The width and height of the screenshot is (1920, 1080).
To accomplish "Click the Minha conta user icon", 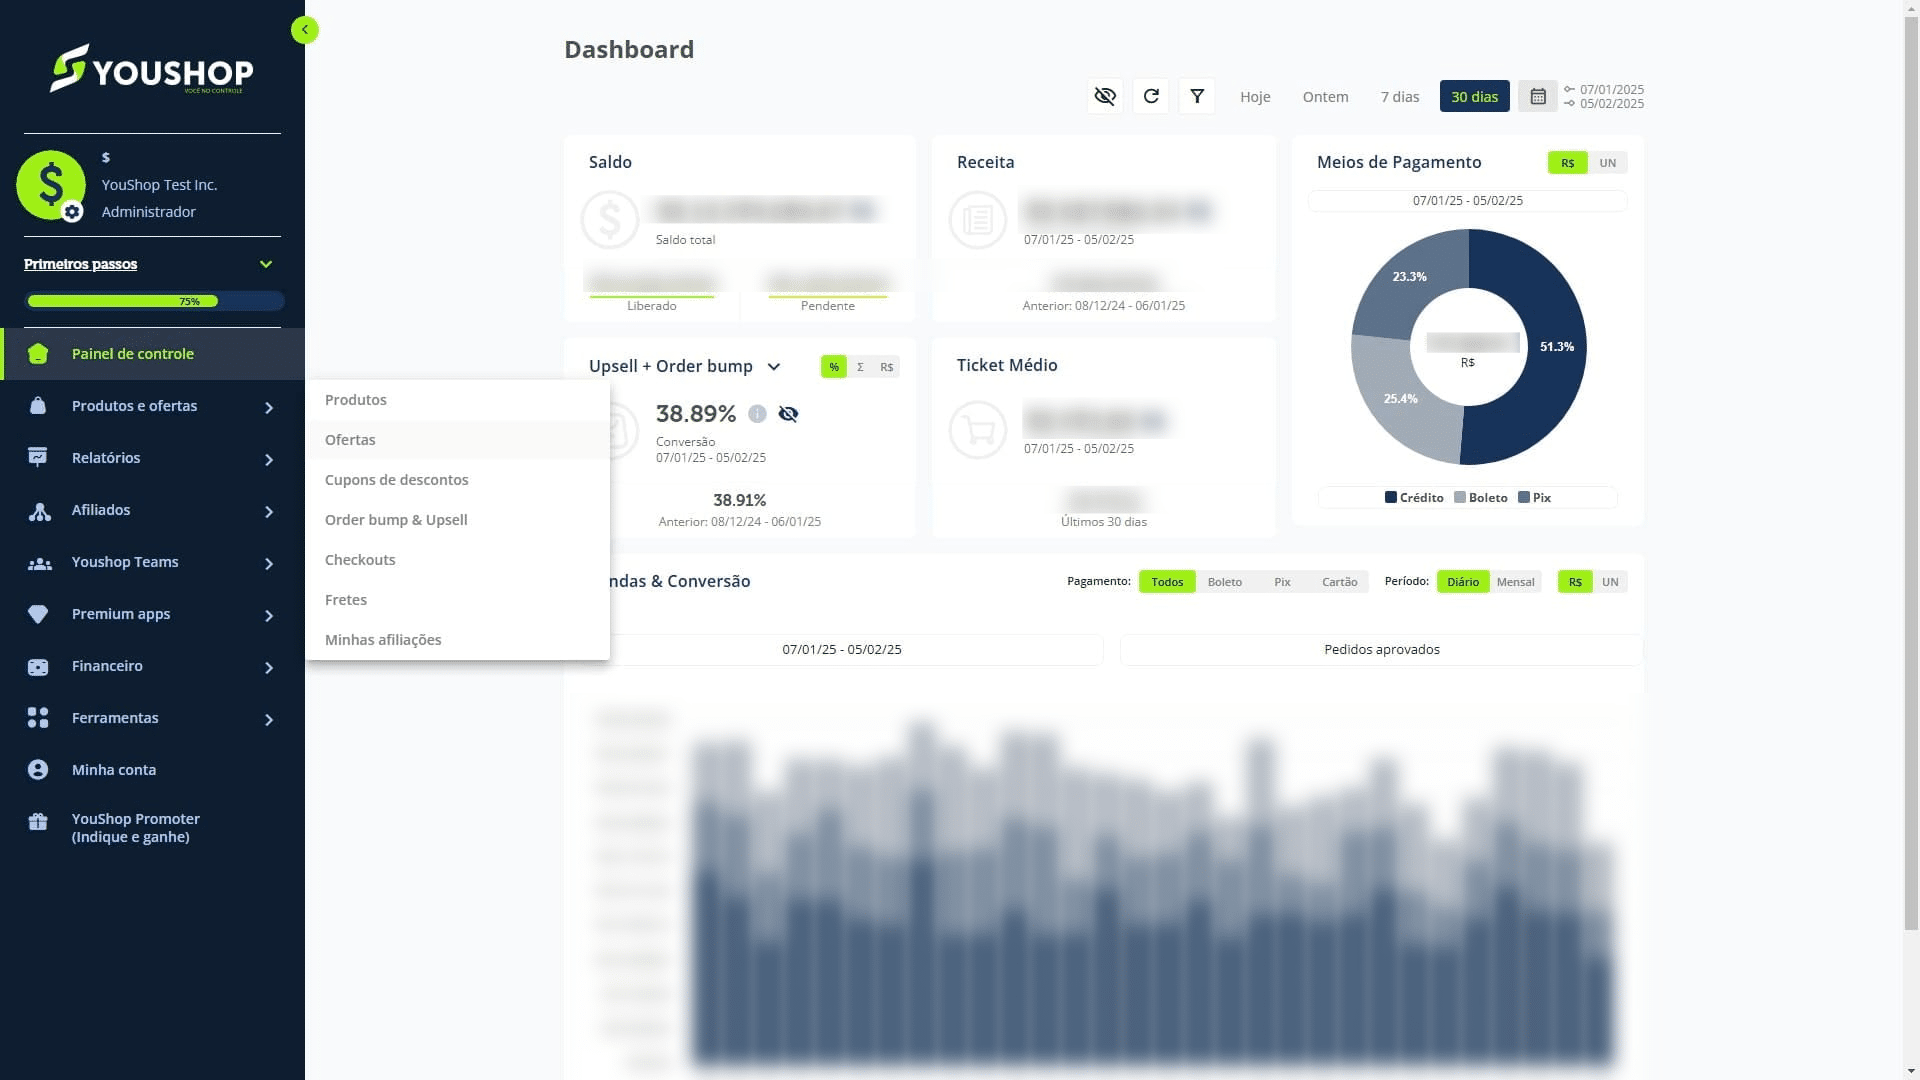I will pyautogui.click(x=38, y=770).
